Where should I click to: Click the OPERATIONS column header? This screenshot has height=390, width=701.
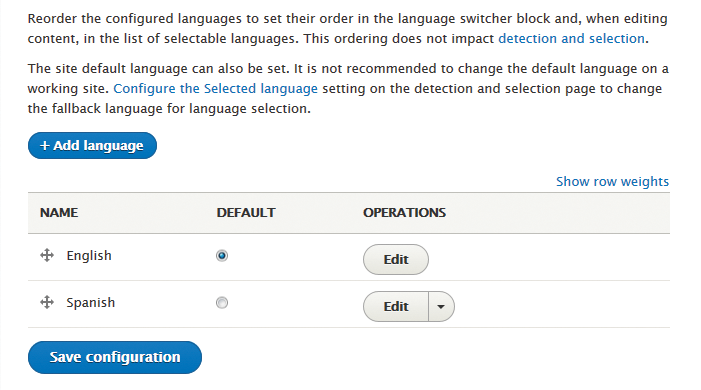coord(404,212)
